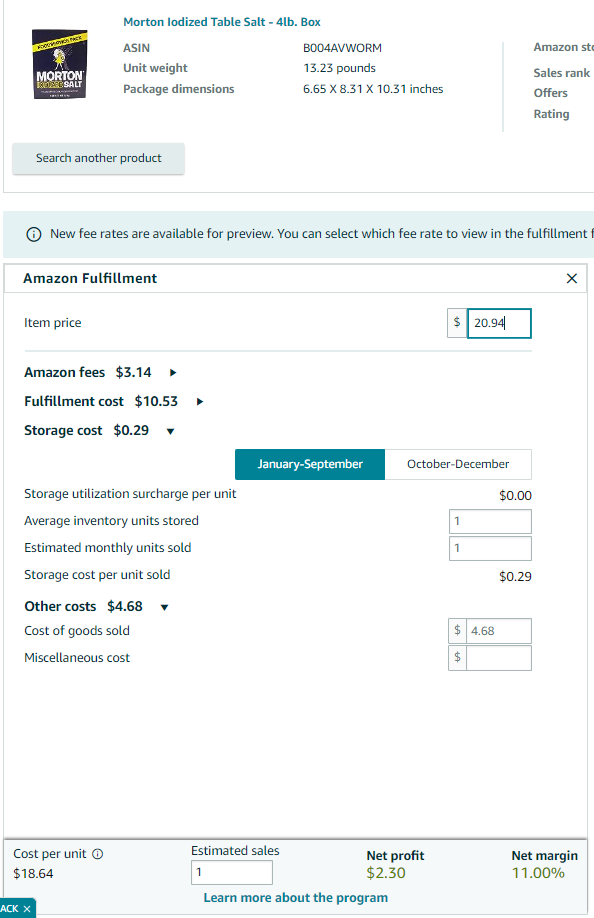This screenshot has width=594, height=918.
Task: Click Miscellaneous cost input field
Action: (x=499, y=658)
